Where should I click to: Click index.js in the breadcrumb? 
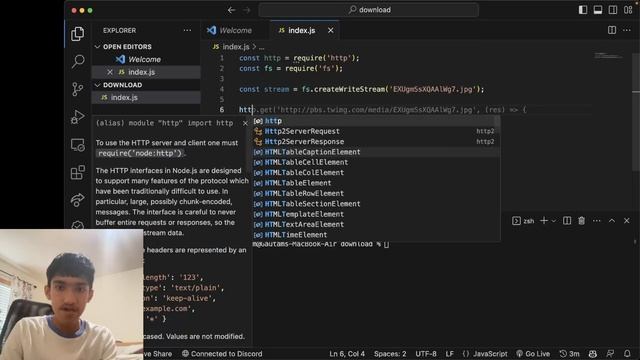(x=236, y=47)
